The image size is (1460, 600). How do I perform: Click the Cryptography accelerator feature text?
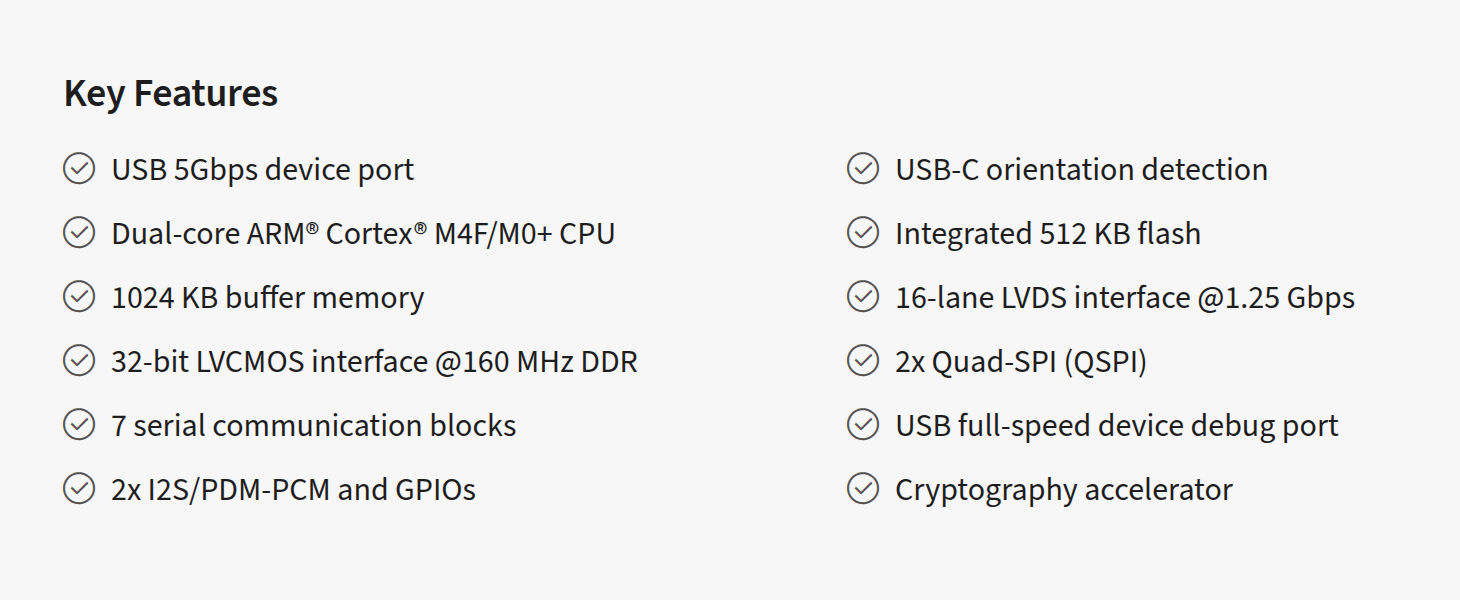(1063, 490)
